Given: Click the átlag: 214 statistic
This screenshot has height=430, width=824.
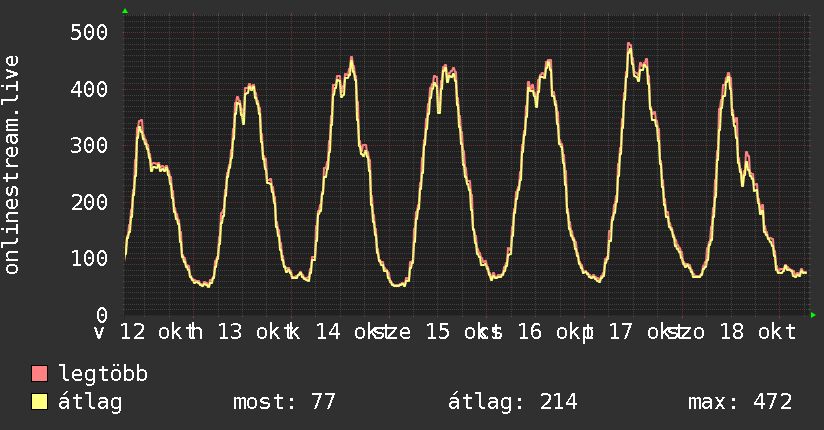Looking at the screenshot, I should click(512, 402).
